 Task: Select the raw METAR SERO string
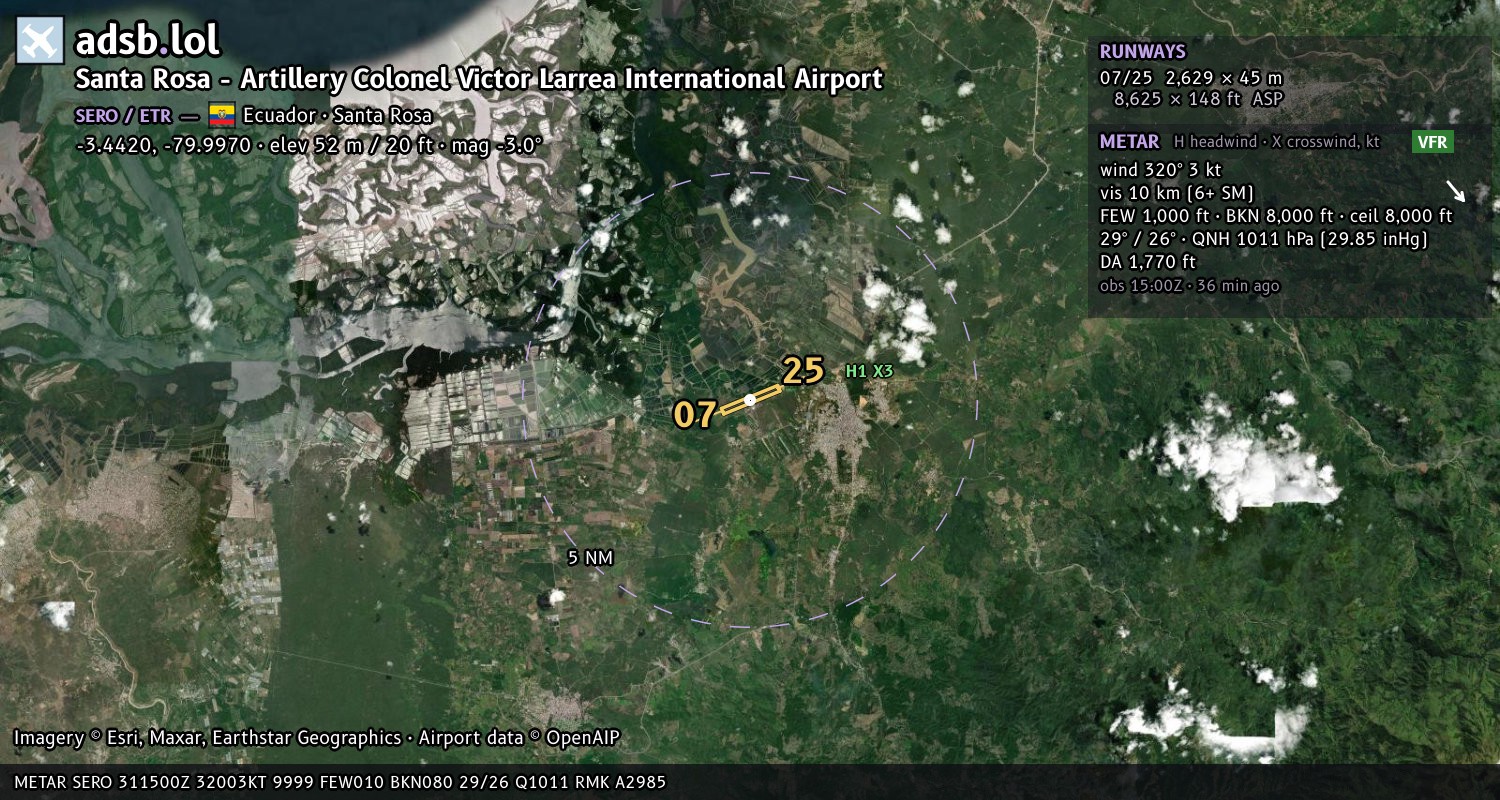tap(340, 782)
